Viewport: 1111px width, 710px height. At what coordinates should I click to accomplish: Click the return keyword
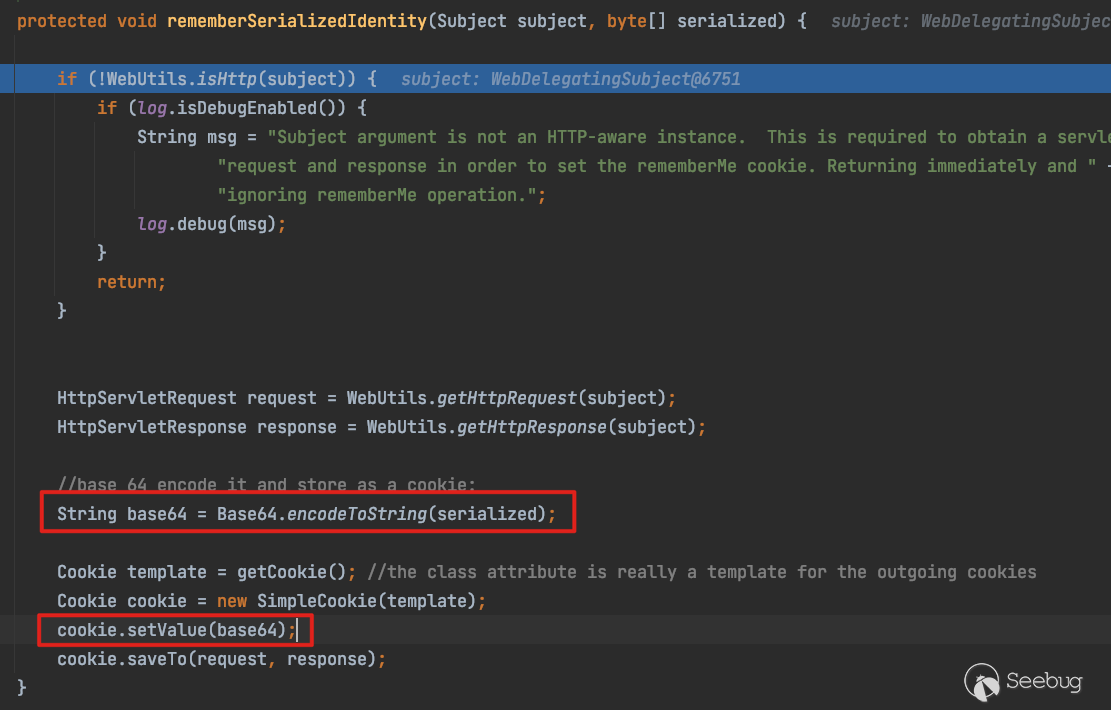127,282
